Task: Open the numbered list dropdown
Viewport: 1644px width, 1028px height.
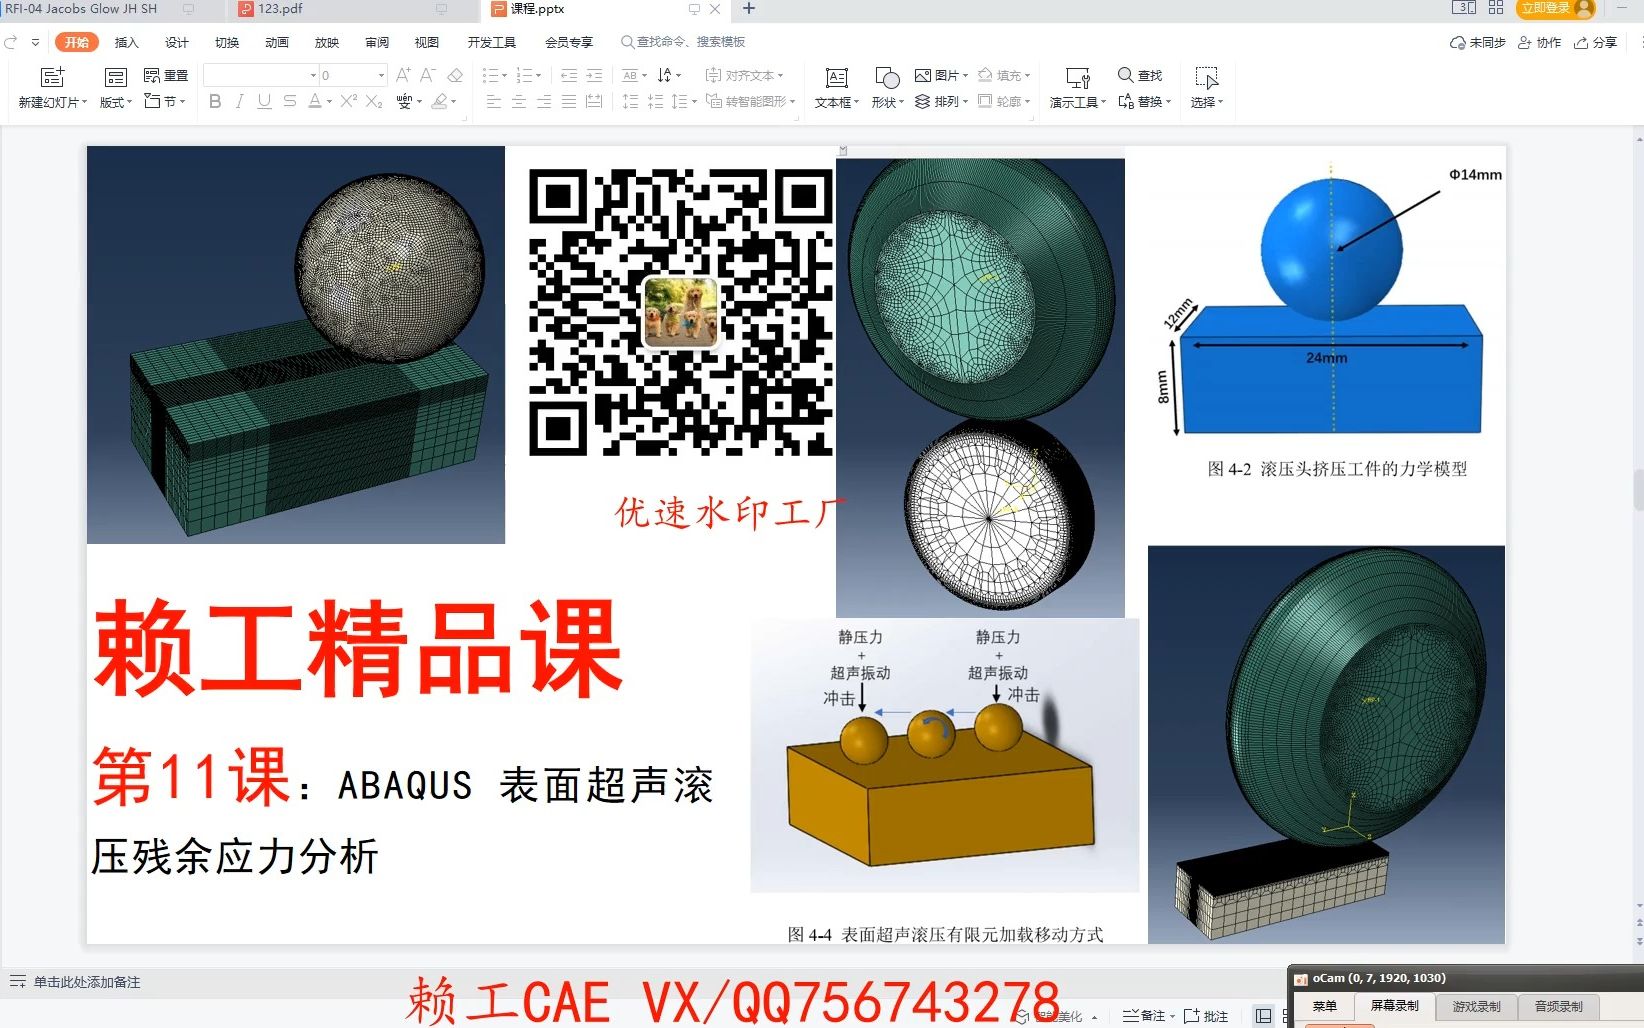Action: click(x=528, y=75)
